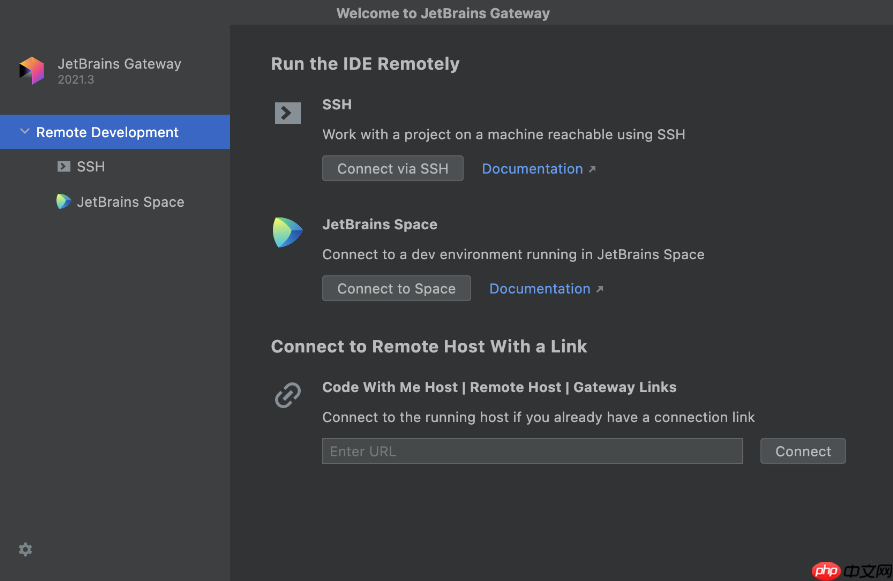
Task: Click the Space logo in the sidebar tree
Action: pyautogui.click(x=64, y=202)
